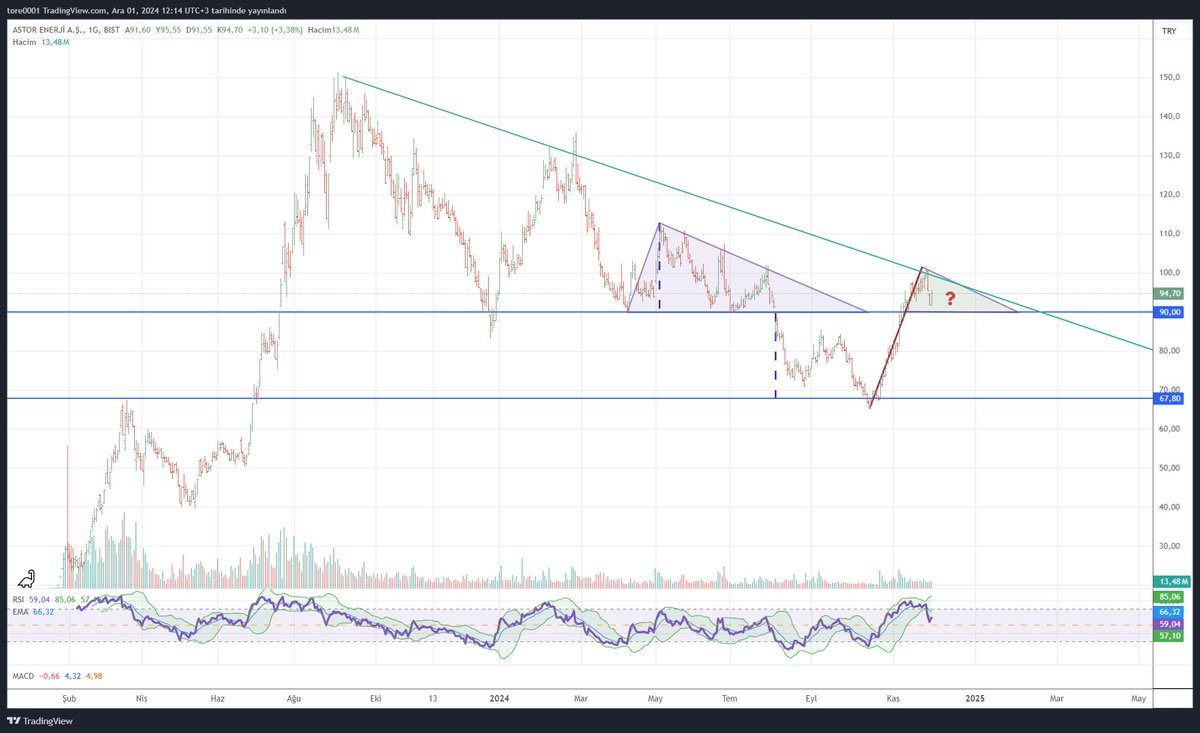1200x733 pixels.
Task: Click the Eki month label on time axis
Action: pyautogui.click(x=375, y=699)
